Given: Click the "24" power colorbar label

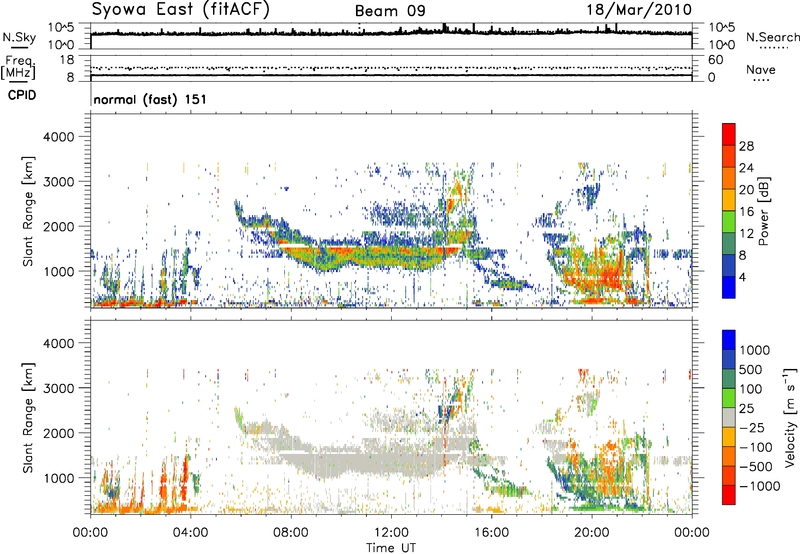Looking at the screenshot, I should (x=746, y=168).
